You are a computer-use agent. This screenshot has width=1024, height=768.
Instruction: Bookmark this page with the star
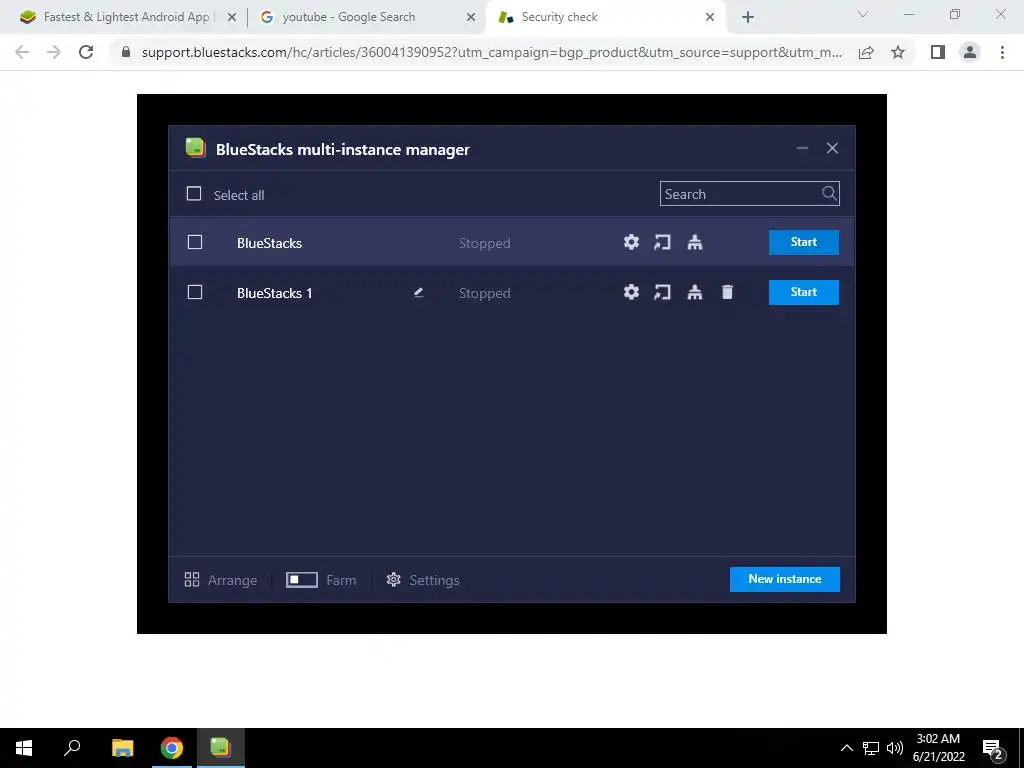[x=898, y=52]
